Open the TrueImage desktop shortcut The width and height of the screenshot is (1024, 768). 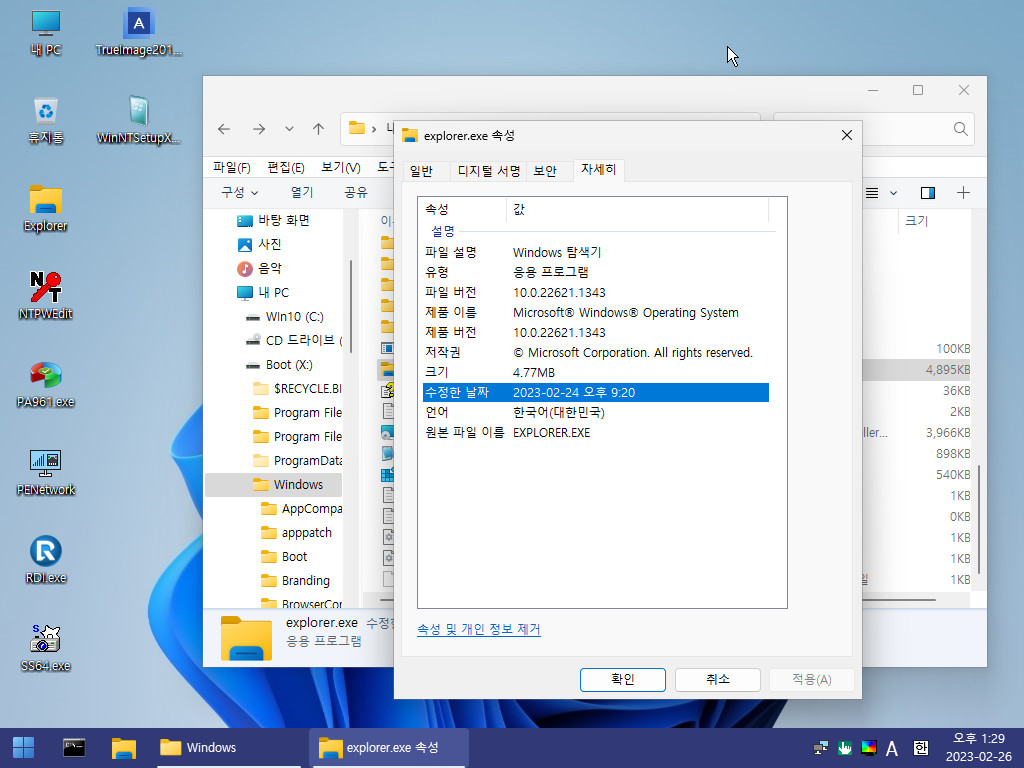tap(138, 33)
